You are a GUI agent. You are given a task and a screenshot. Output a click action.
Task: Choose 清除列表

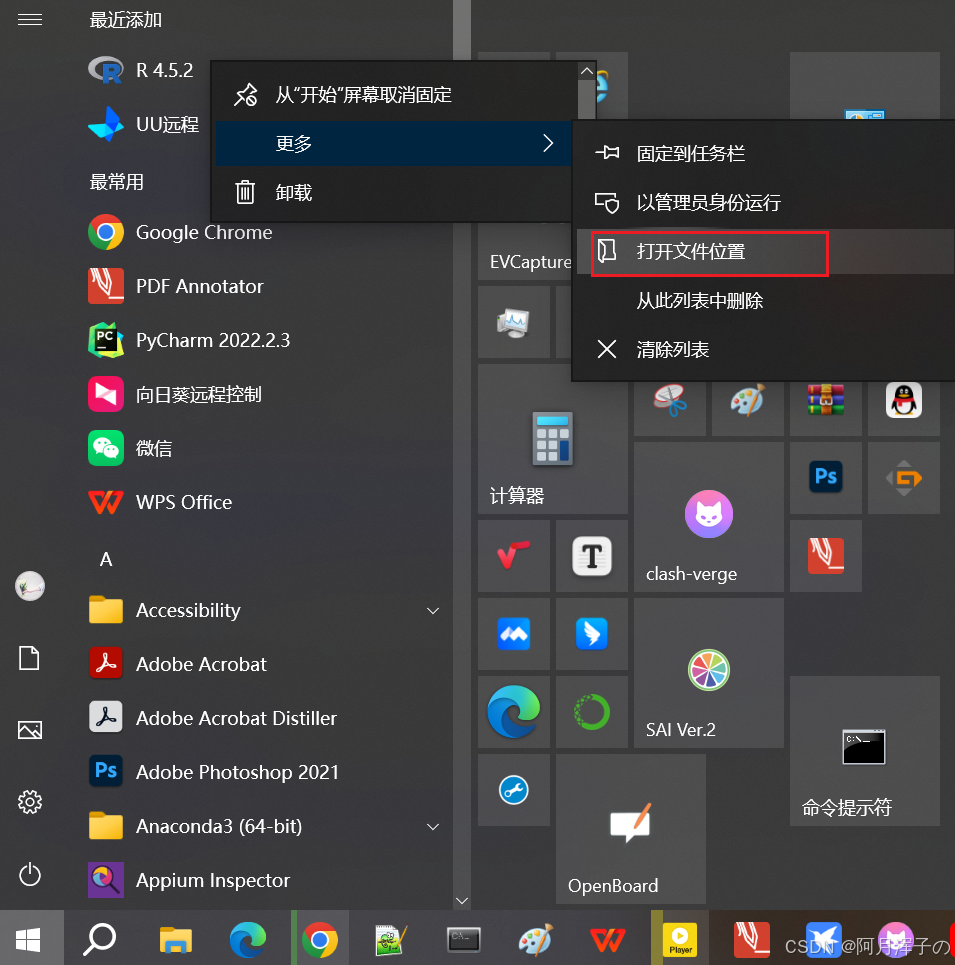[x=766, y=350]
